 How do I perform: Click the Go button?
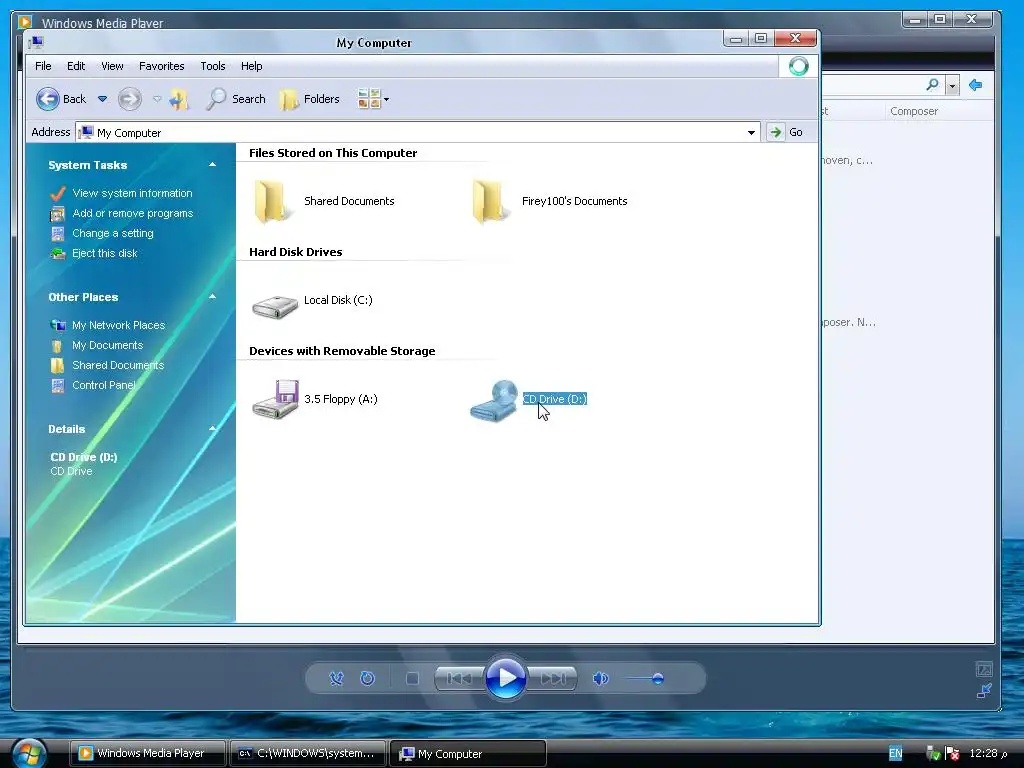(x=786, y=132)
